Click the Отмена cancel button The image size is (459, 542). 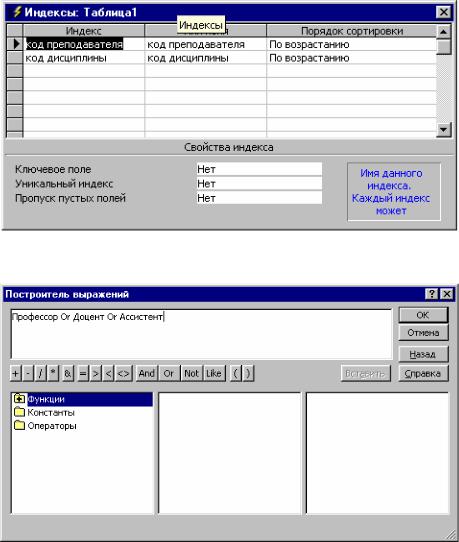point(423,333)
